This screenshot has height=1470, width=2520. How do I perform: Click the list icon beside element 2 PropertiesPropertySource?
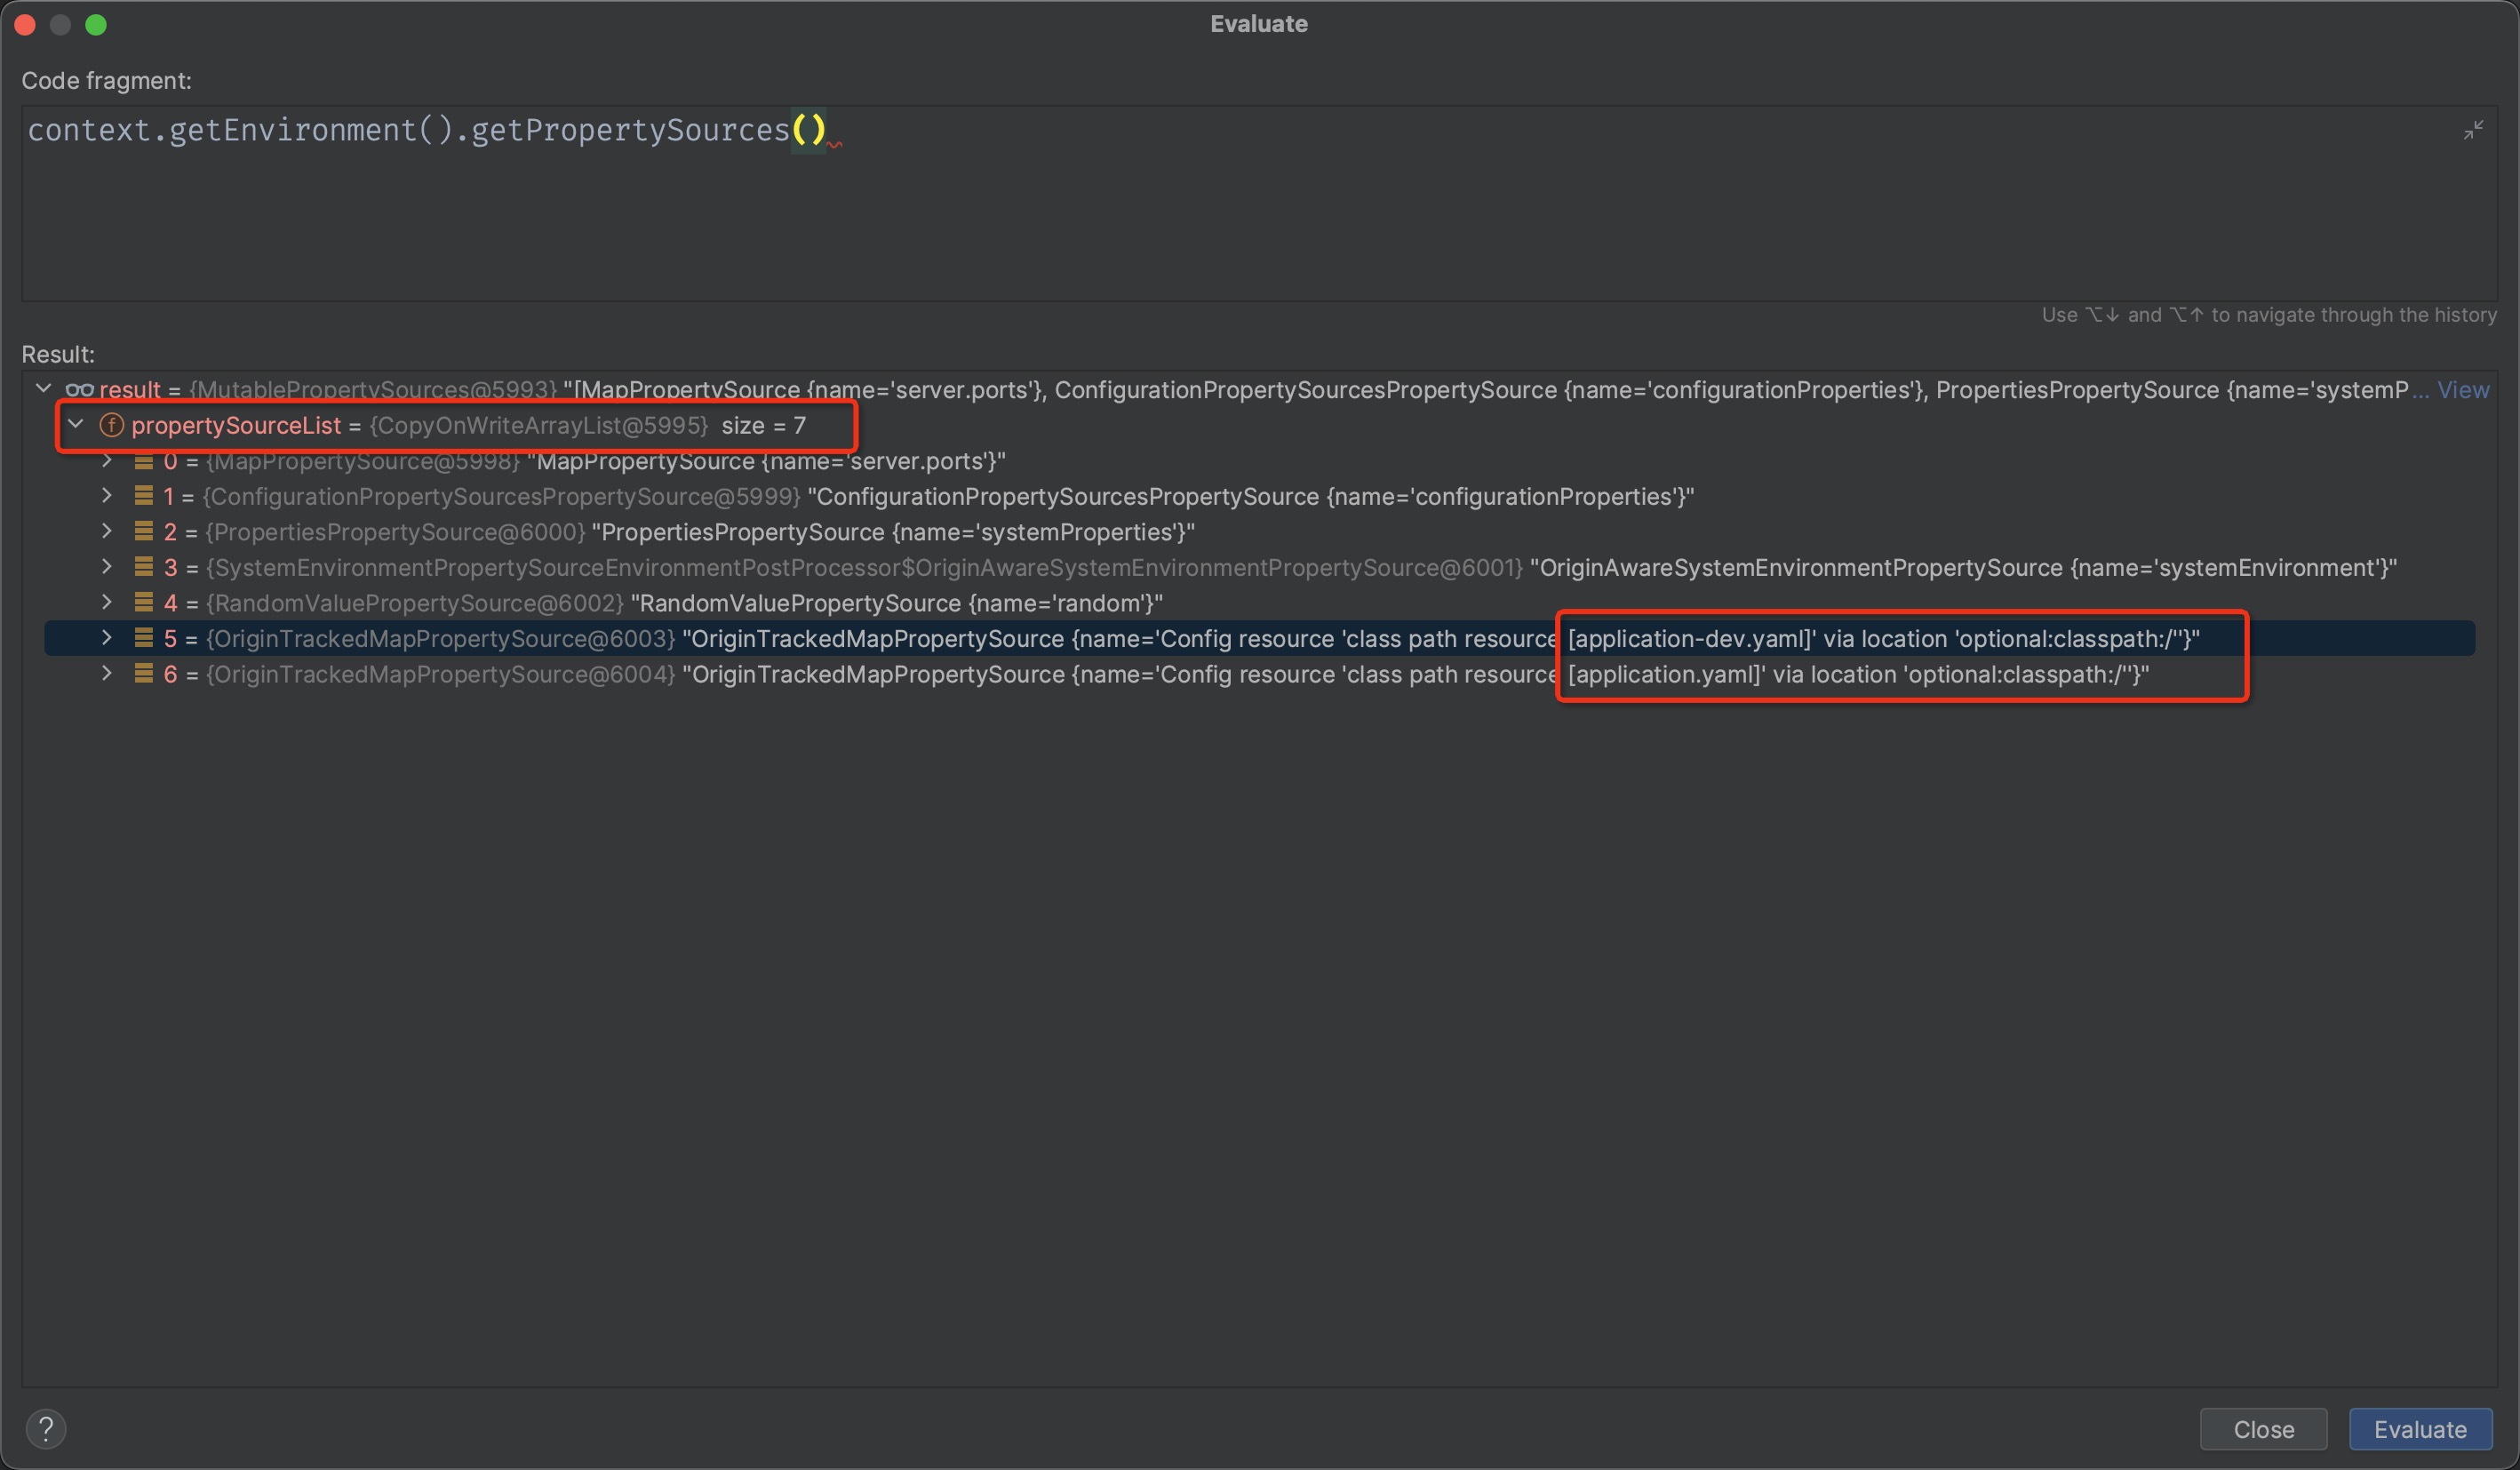point(142,532)
